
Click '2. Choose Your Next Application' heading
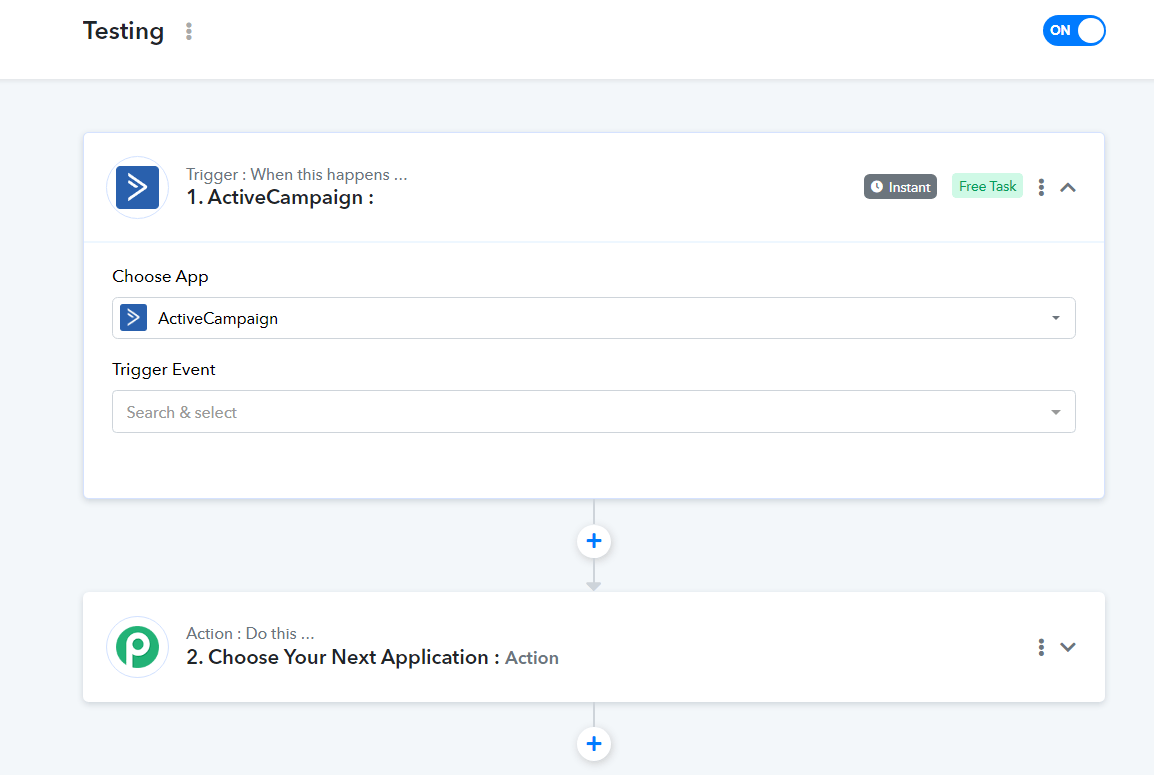point(343,657)
